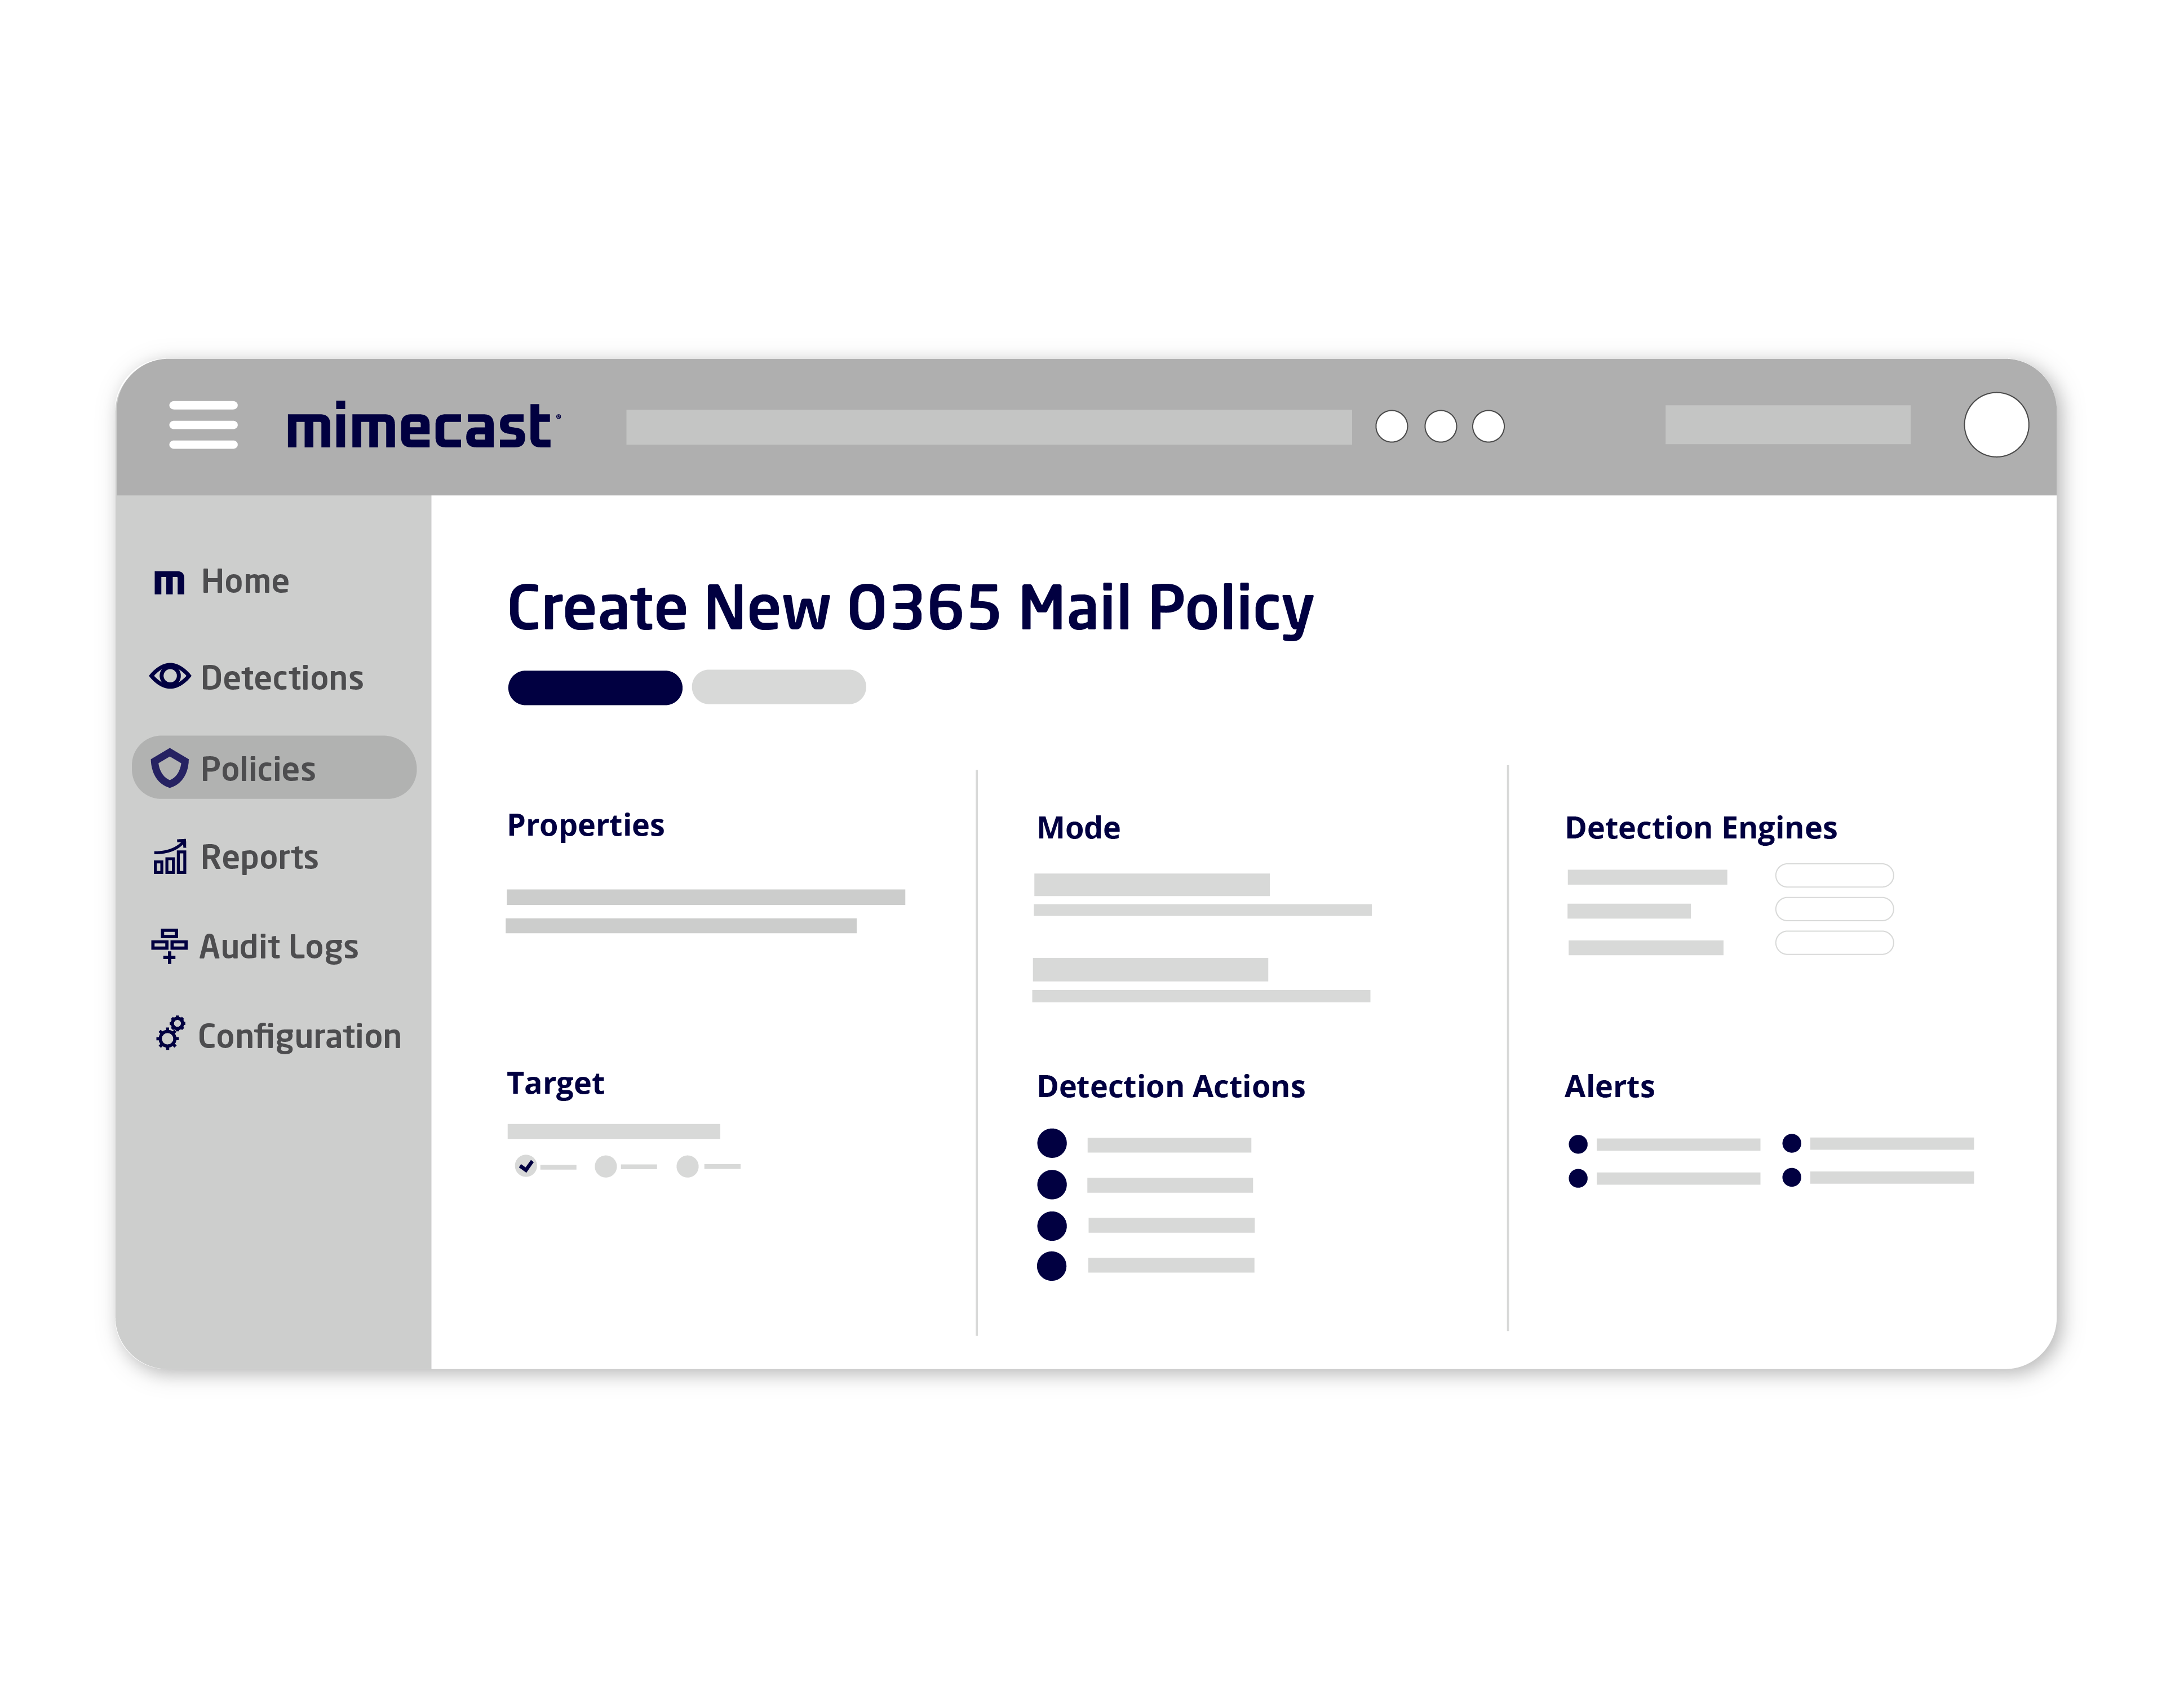Click the first header dot of three
The height and width of the screenshot is (1700, 2184).
pyautogui.click(x=1391, y=427)
